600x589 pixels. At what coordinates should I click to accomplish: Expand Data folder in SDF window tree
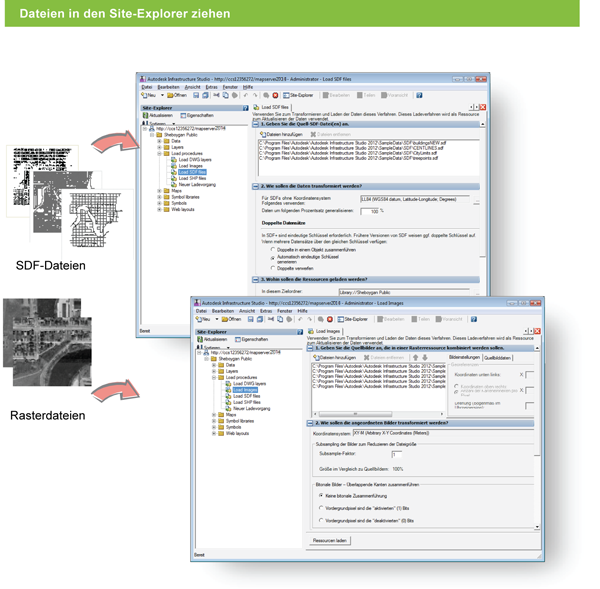tap(160, 141)
